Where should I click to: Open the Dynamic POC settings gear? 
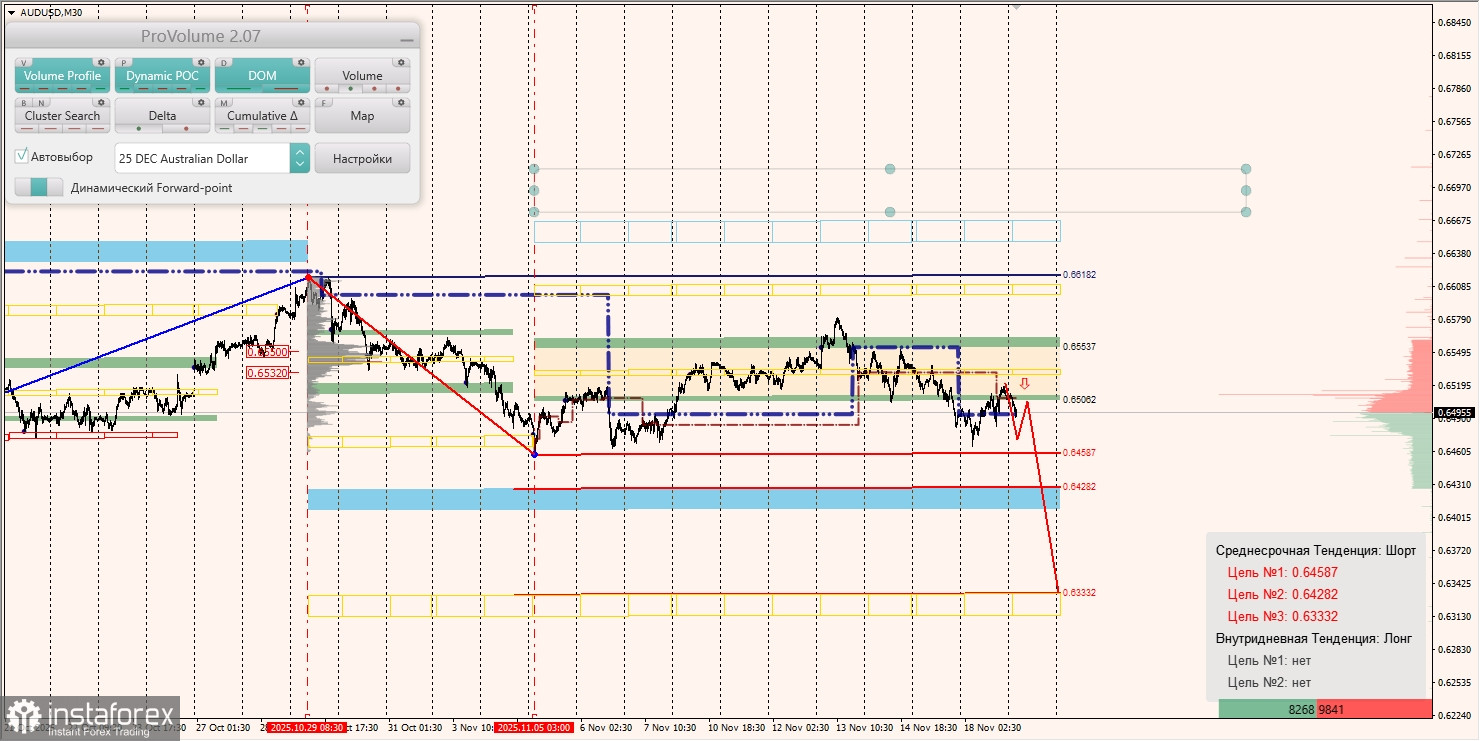pyautogui.click(x=201, y=63)
